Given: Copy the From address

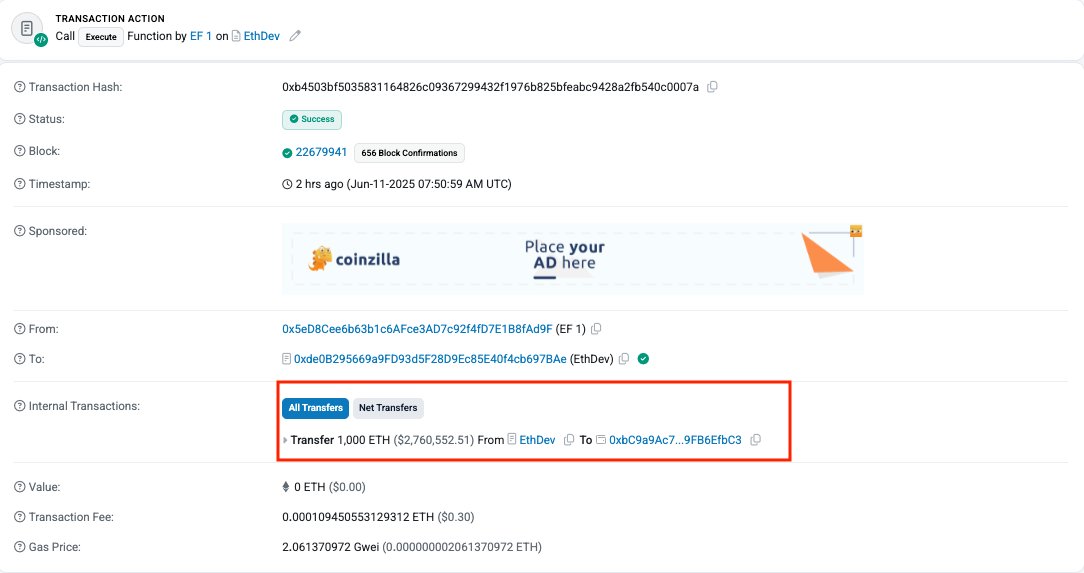Looking at the screenshot, I should [596, 329].
